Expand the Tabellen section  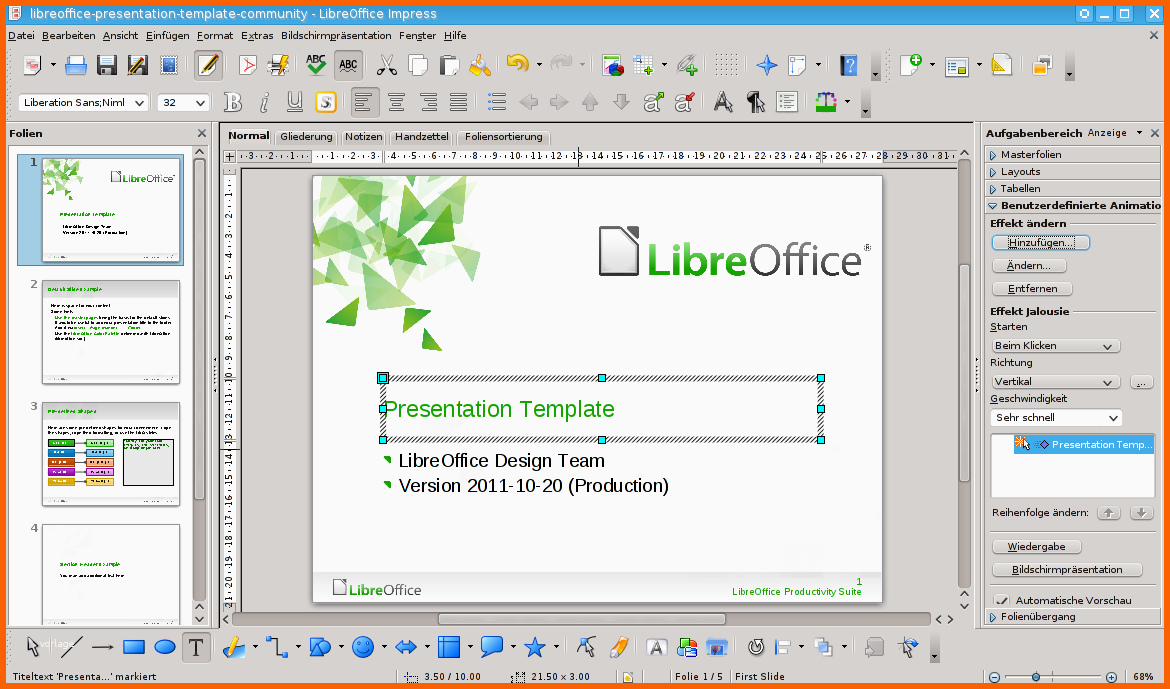point(1072,189)
